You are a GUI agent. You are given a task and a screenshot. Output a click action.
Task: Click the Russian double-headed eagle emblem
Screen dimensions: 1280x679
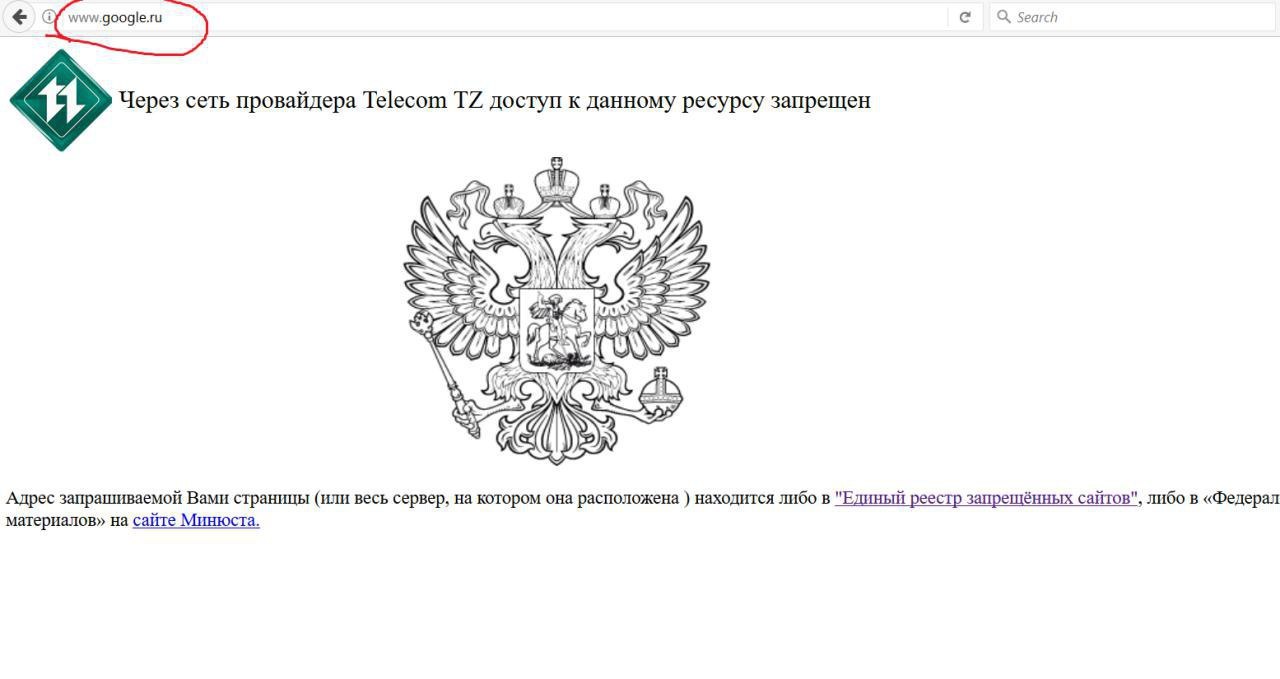pyautogui.click(x=557, y=310)
